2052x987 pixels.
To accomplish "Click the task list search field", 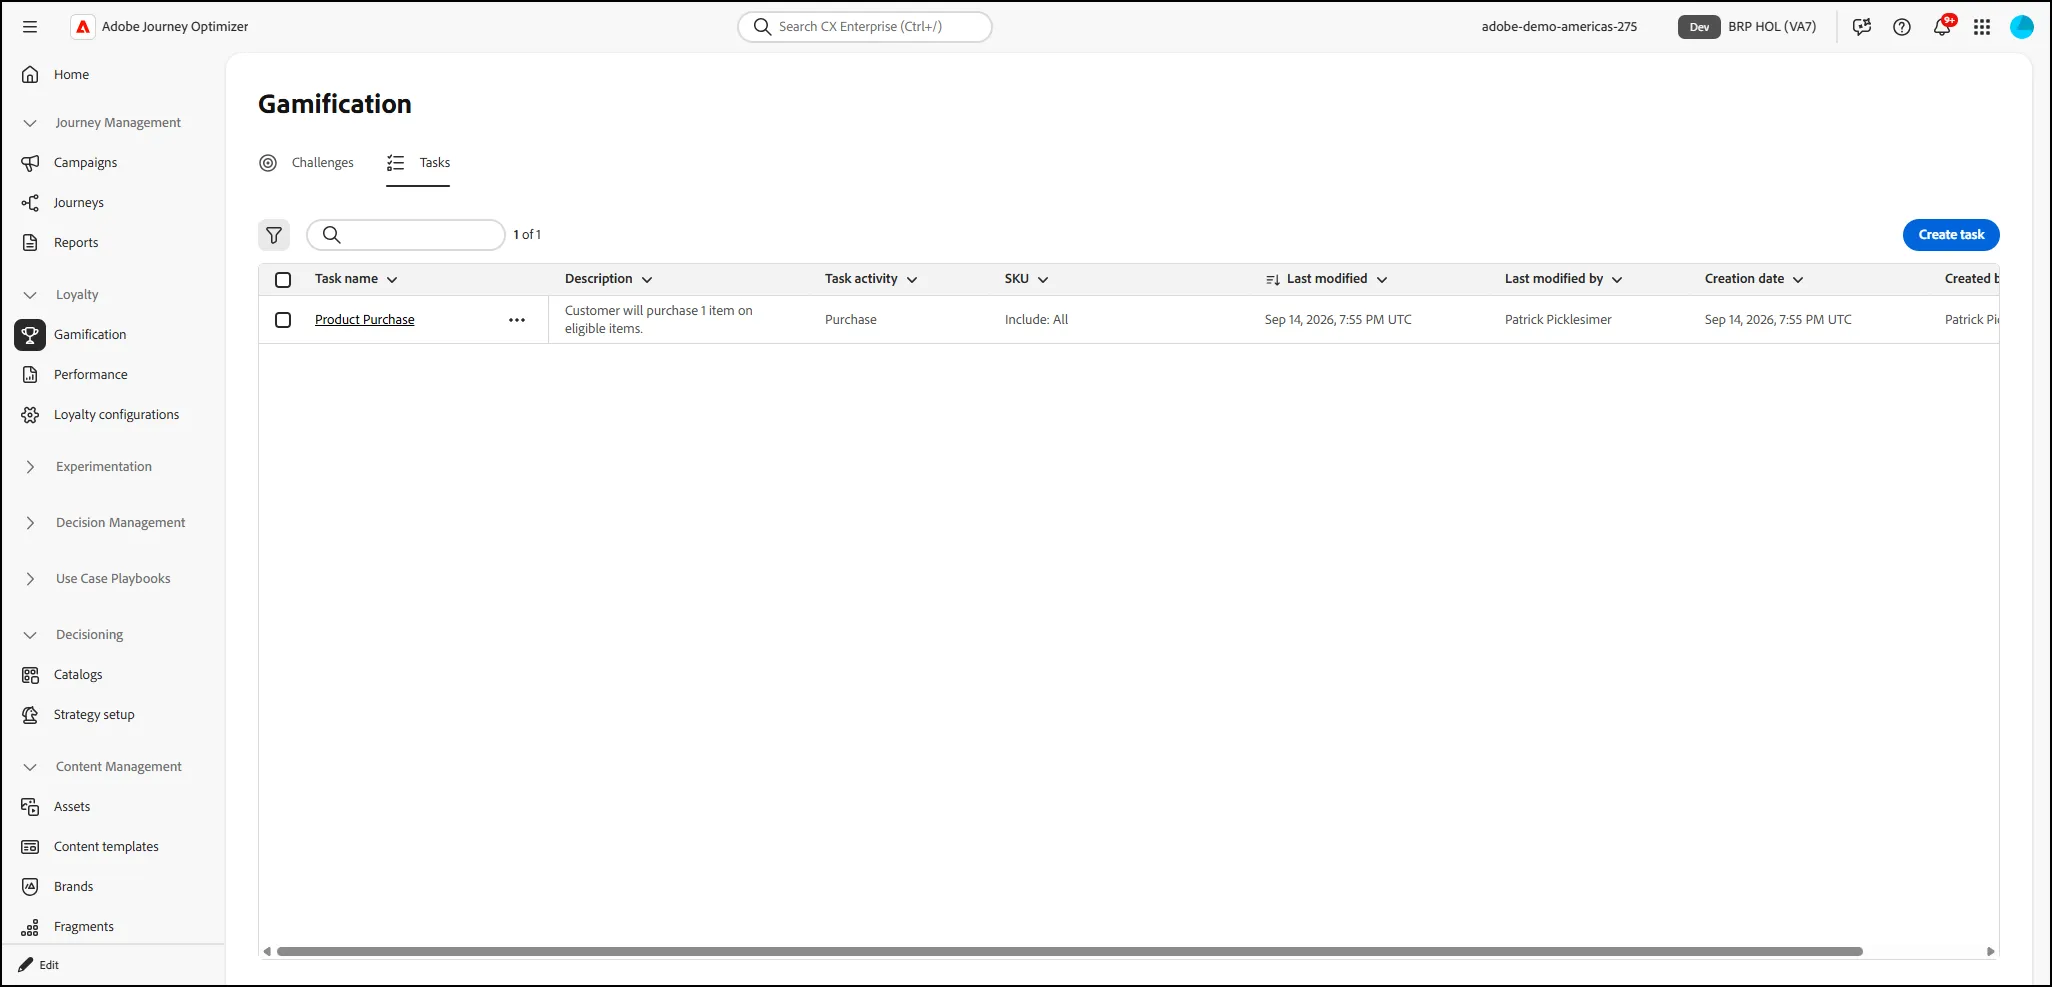I will point(406,235).
